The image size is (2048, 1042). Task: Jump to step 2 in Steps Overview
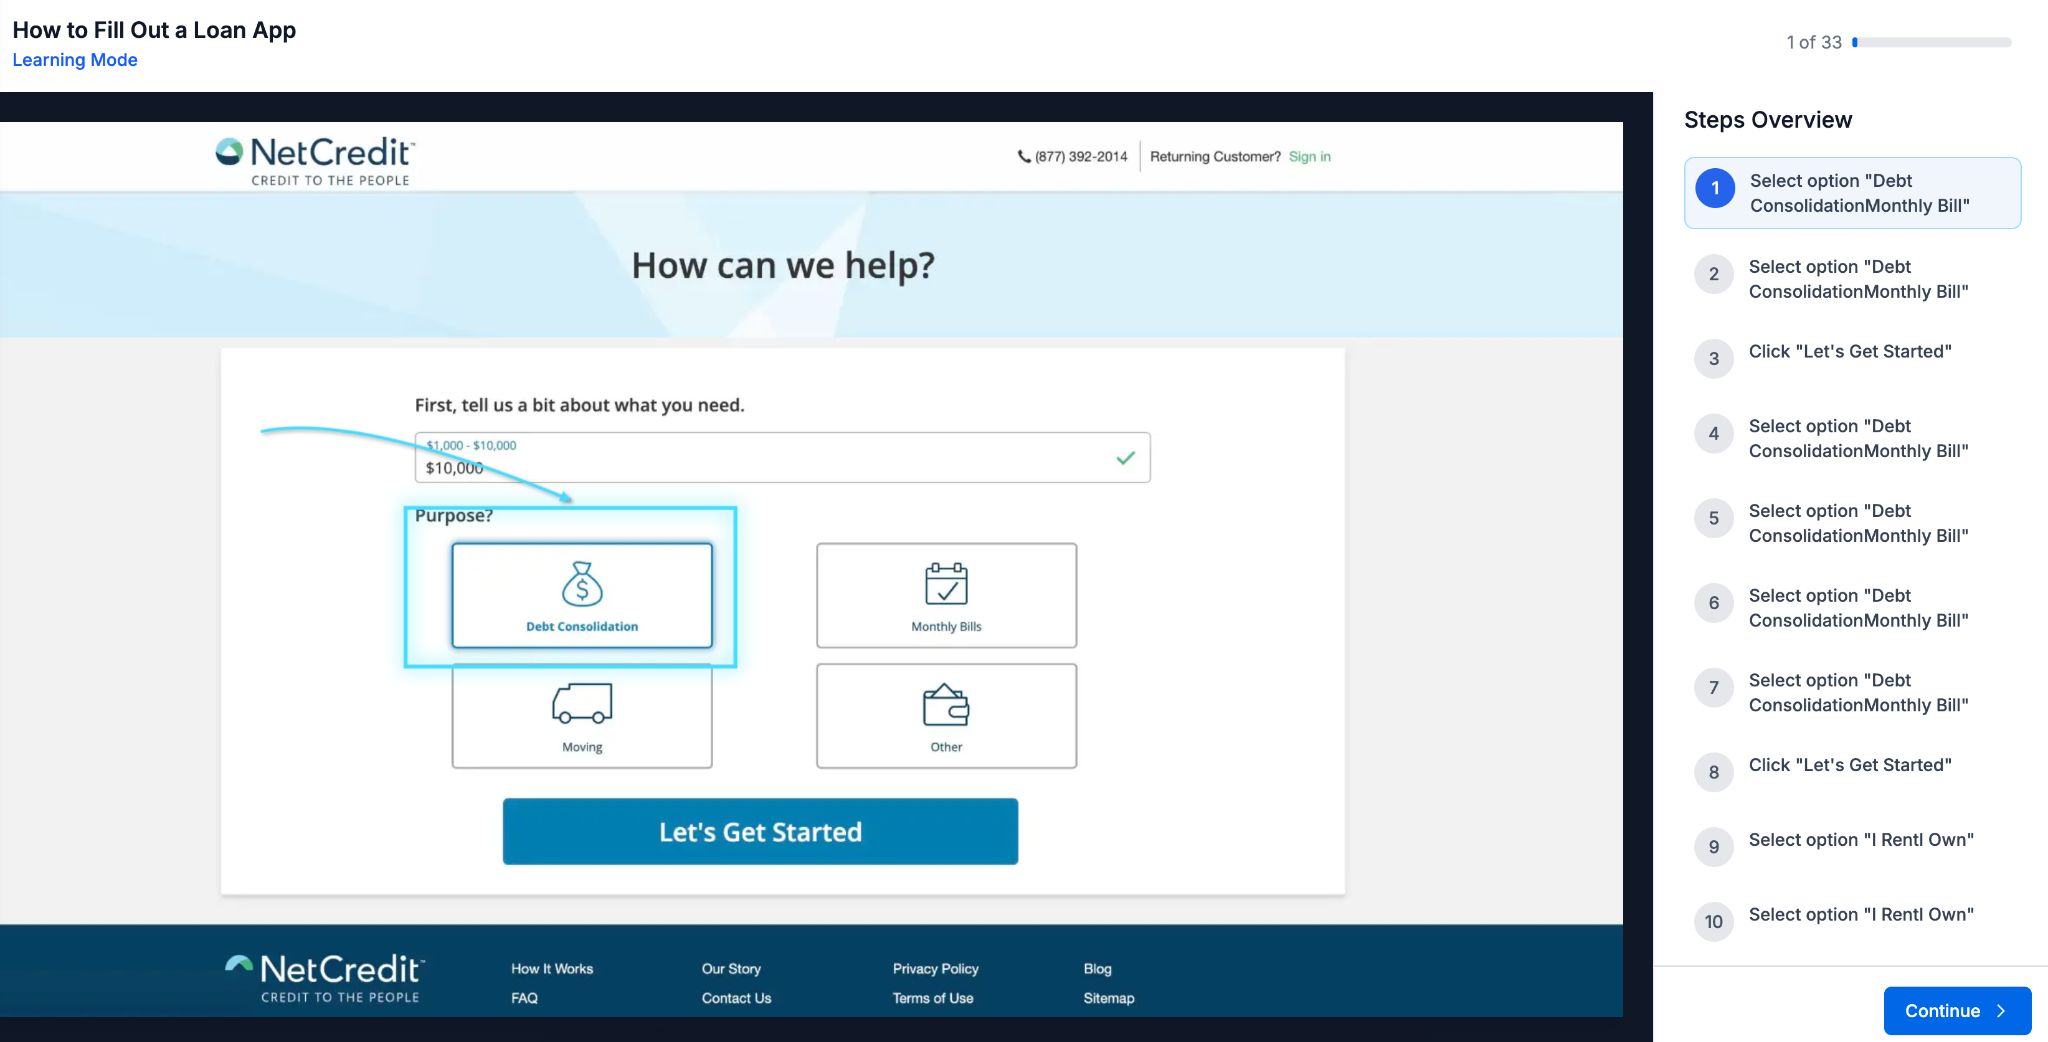1852,279
